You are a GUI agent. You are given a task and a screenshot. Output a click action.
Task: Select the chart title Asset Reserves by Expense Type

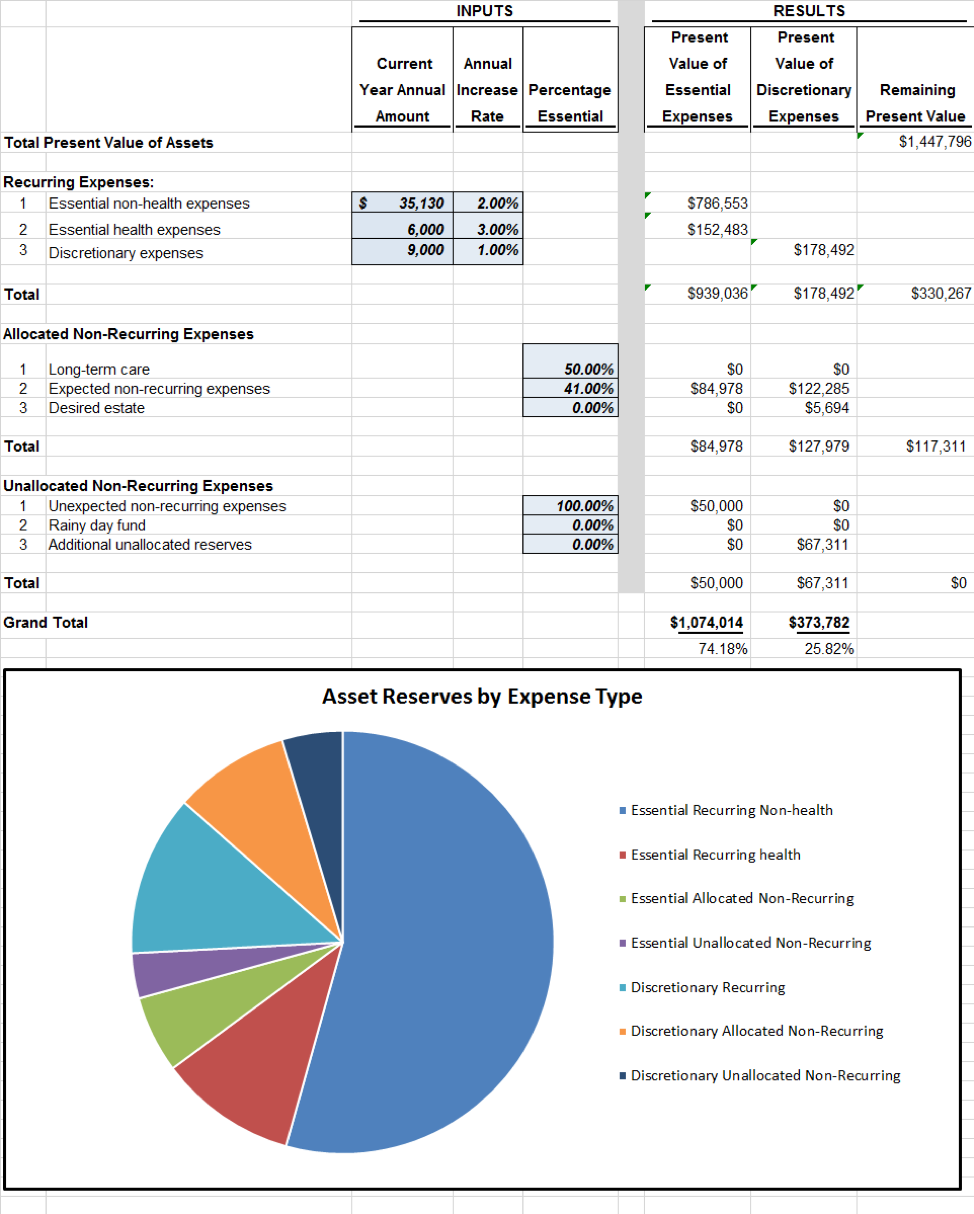(x=482, y=696)
